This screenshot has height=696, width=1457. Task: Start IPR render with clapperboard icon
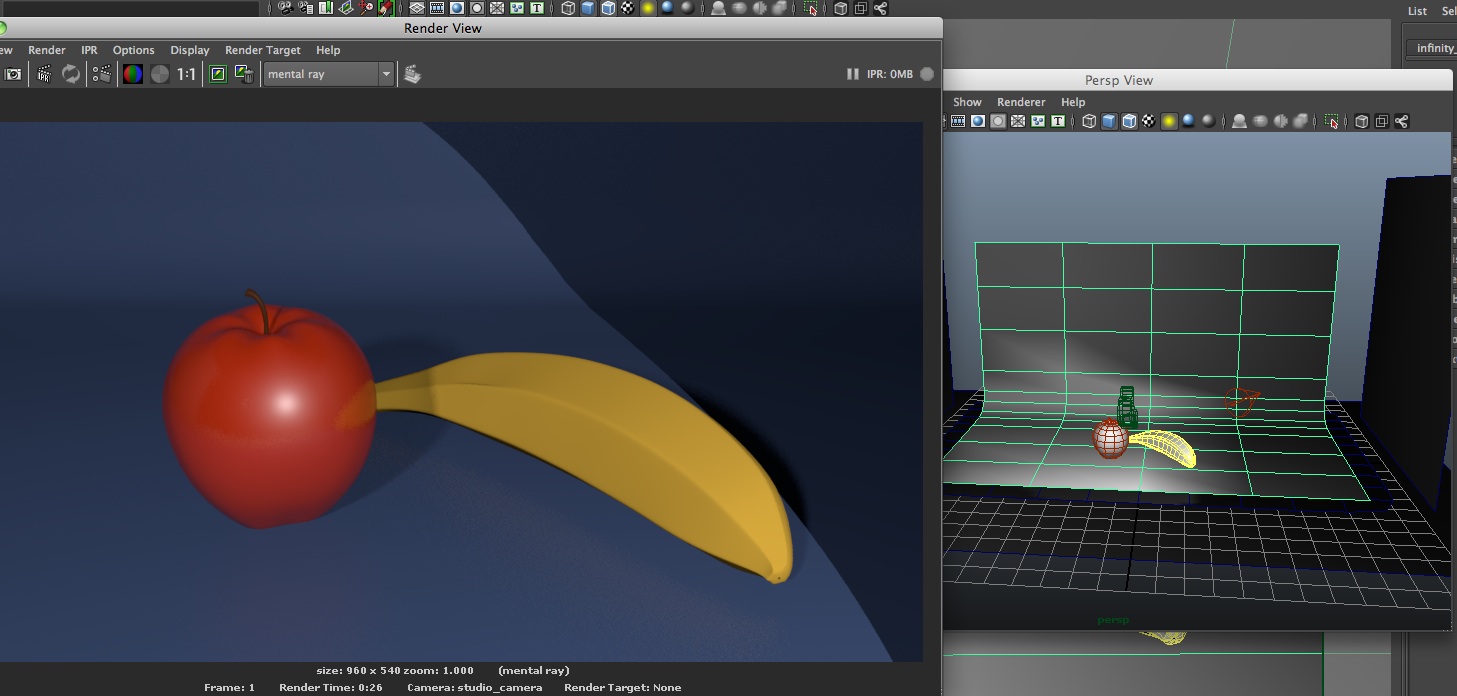point(44,74)
